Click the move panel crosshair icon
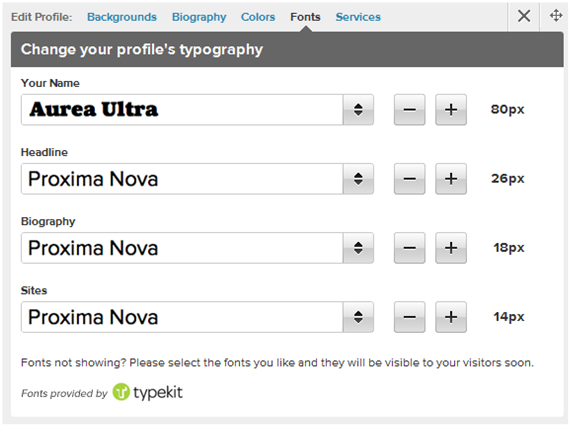The height and width of the screenshot is (427, 571). pos(556,16)
